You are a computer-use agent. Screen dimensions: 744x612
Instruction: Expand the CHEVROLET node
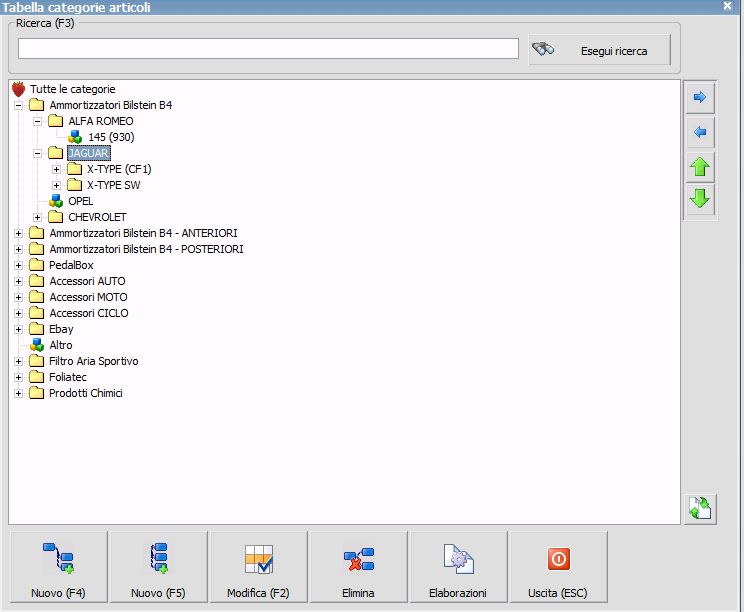37,217
